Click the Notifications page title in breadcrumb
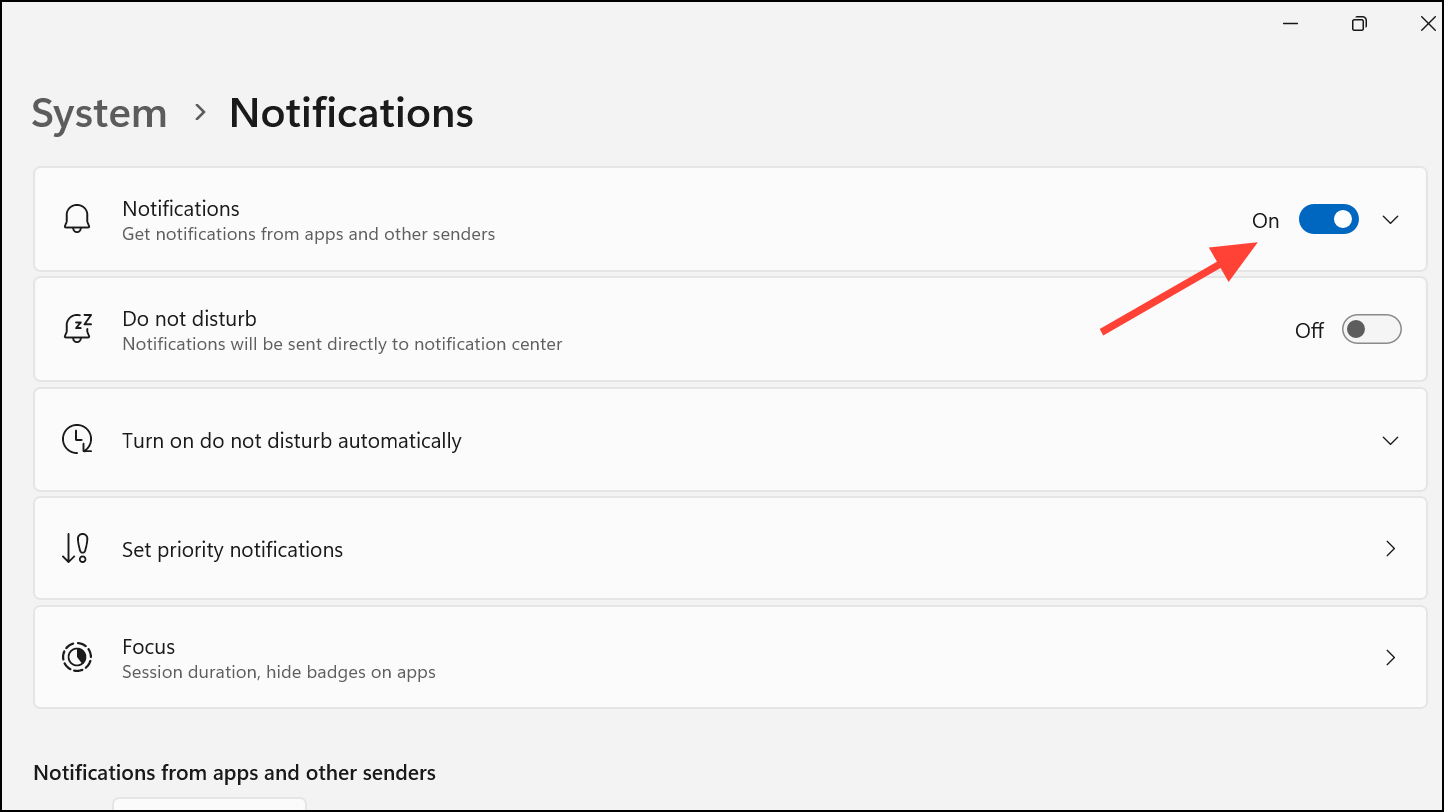Image resolution: width=1444 pixels, height=812 pixels. pyautogui.click(x=351, y=113)
